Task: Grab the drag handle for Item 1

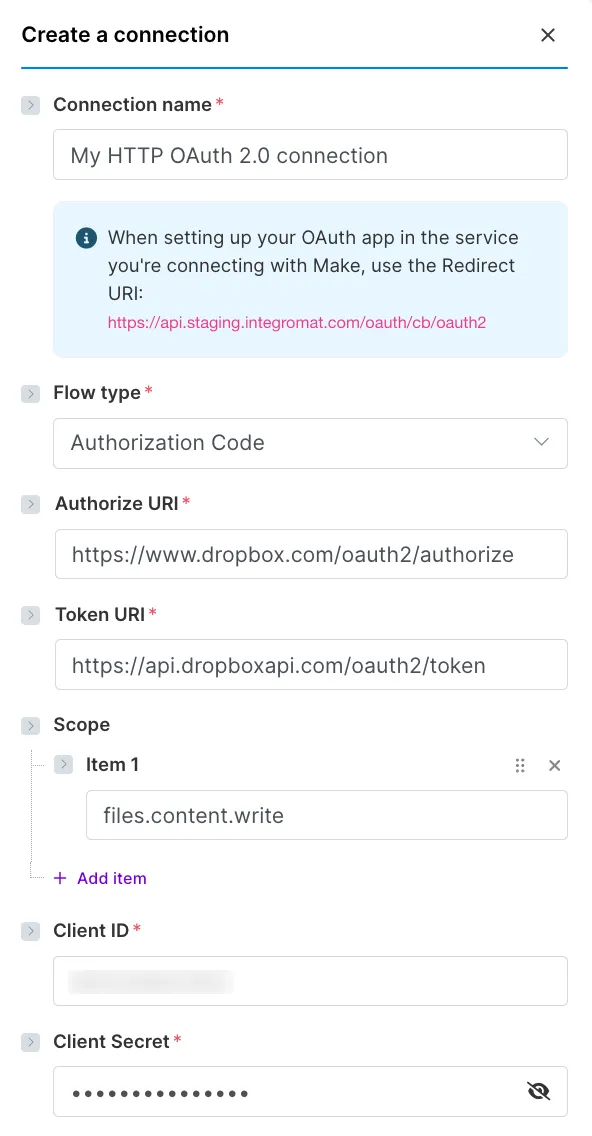Action: 520,765
